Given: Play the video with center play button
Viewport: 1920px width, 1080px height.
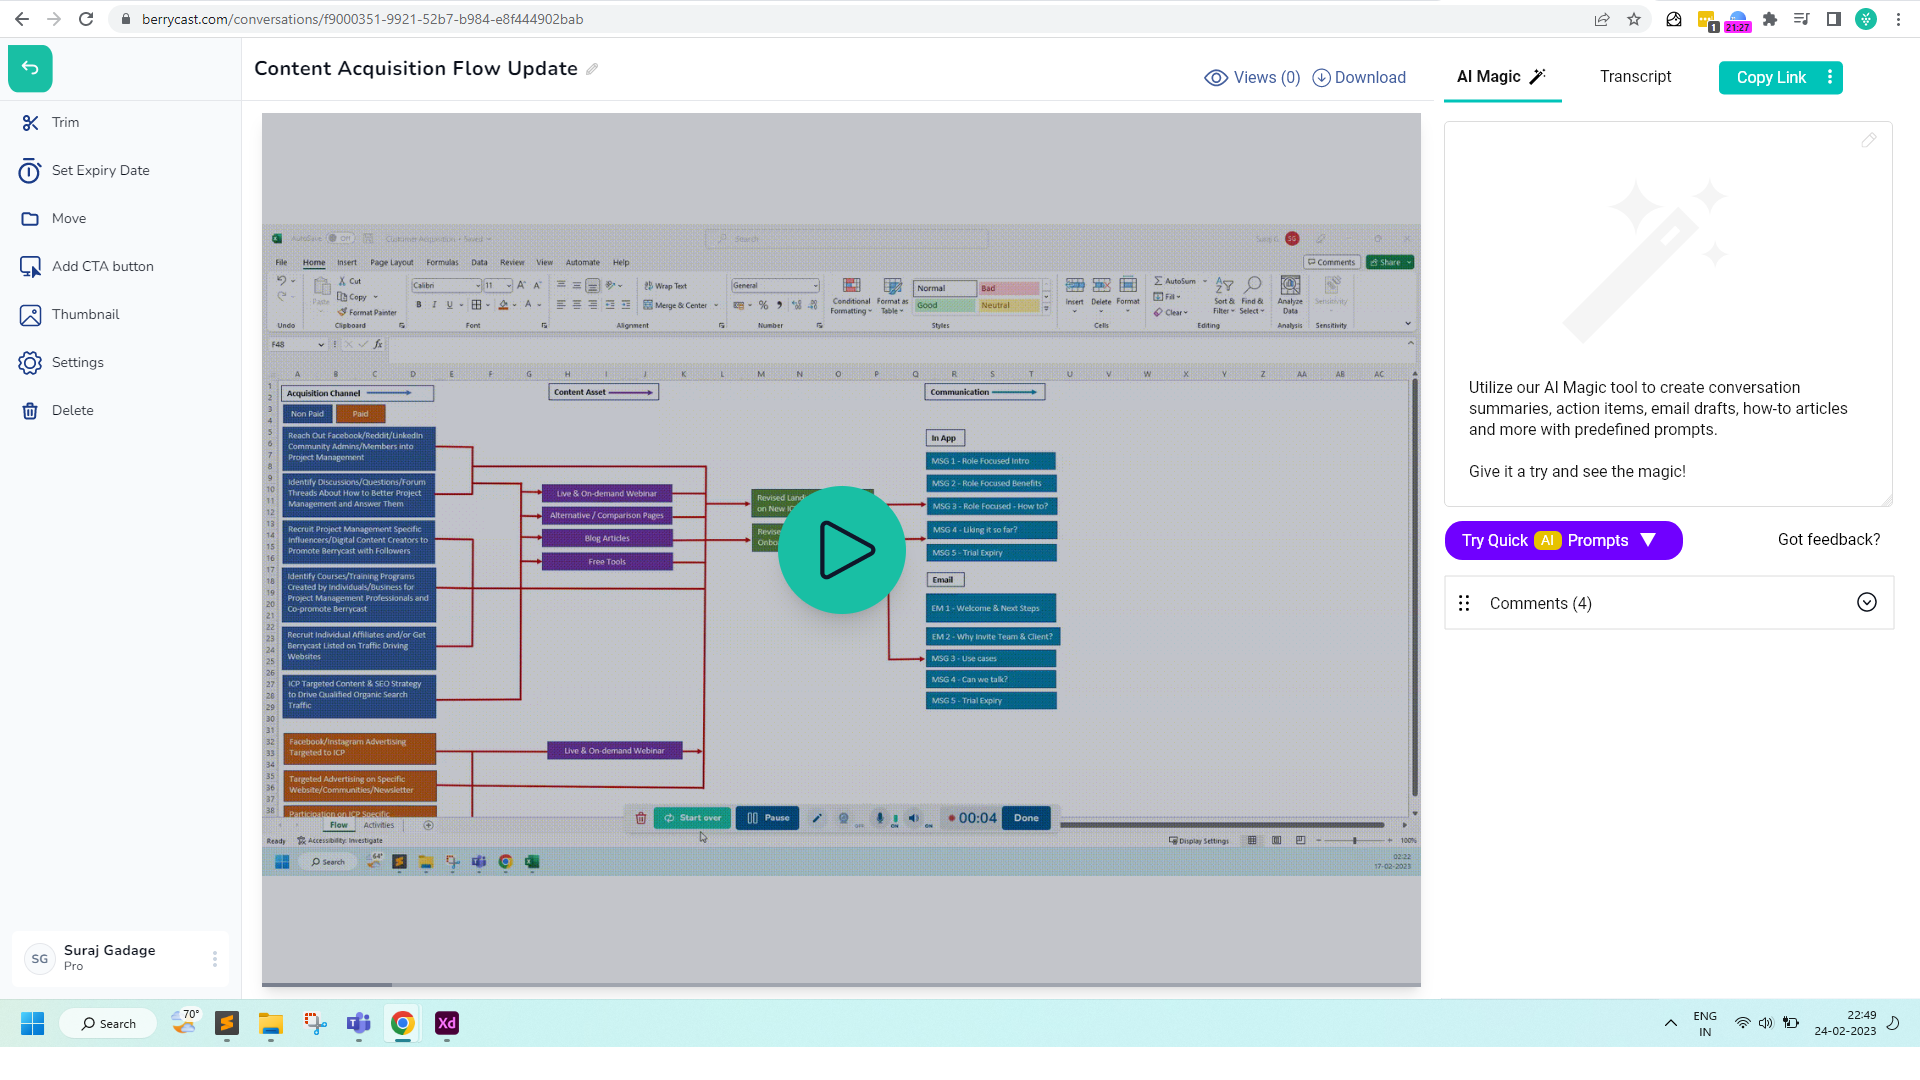Looking at the screenshot, I should click(x=841, y=550).
